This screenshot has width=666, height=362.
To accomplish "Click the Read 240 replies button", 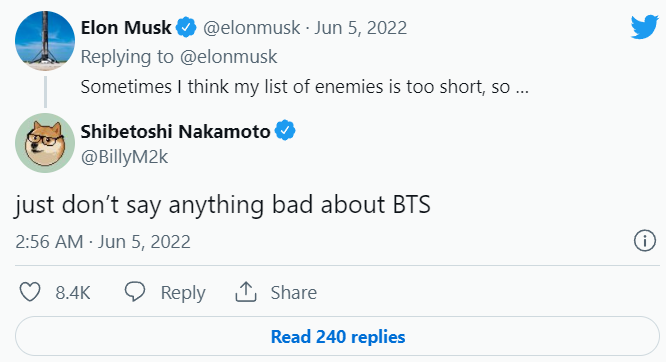I will pos(337,337).
